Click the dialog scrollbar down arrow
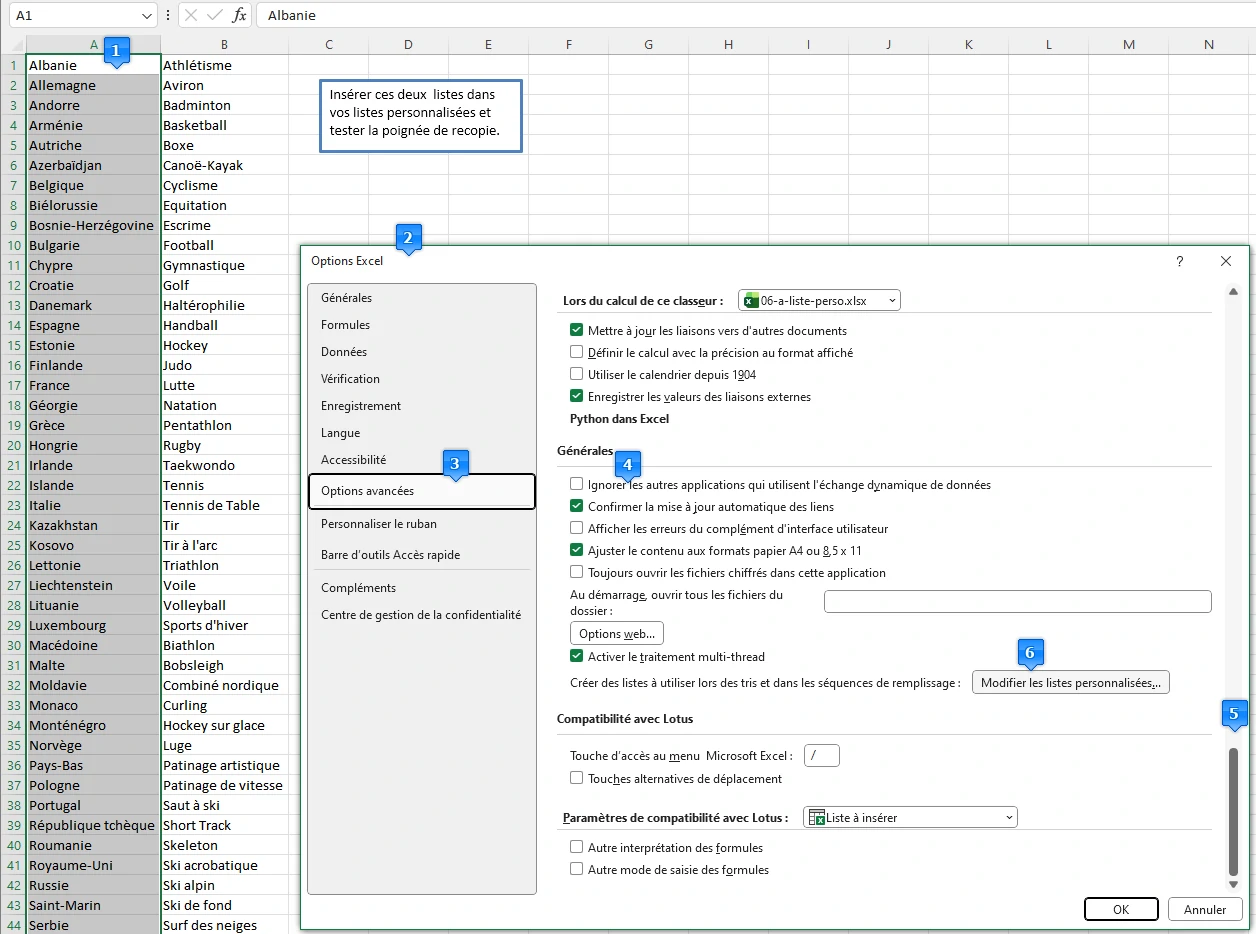 pos(1233,884)
